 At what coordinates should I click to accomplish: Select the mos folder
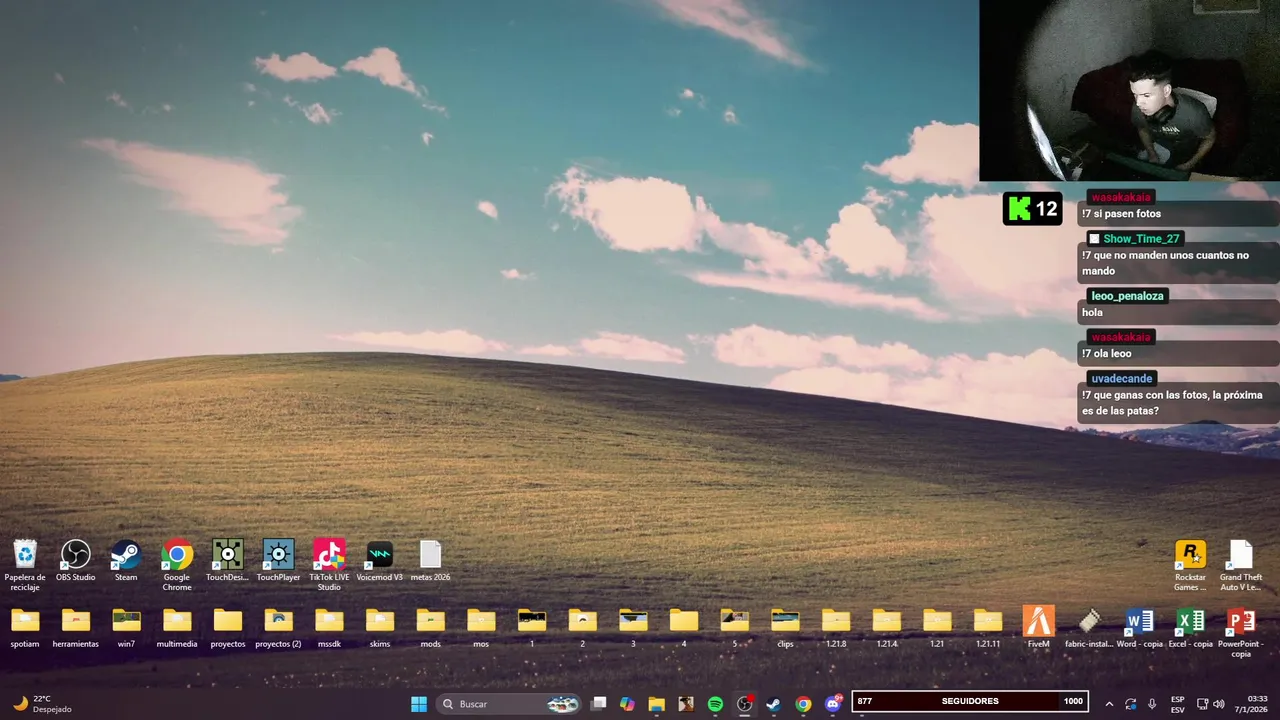point(481,627)
